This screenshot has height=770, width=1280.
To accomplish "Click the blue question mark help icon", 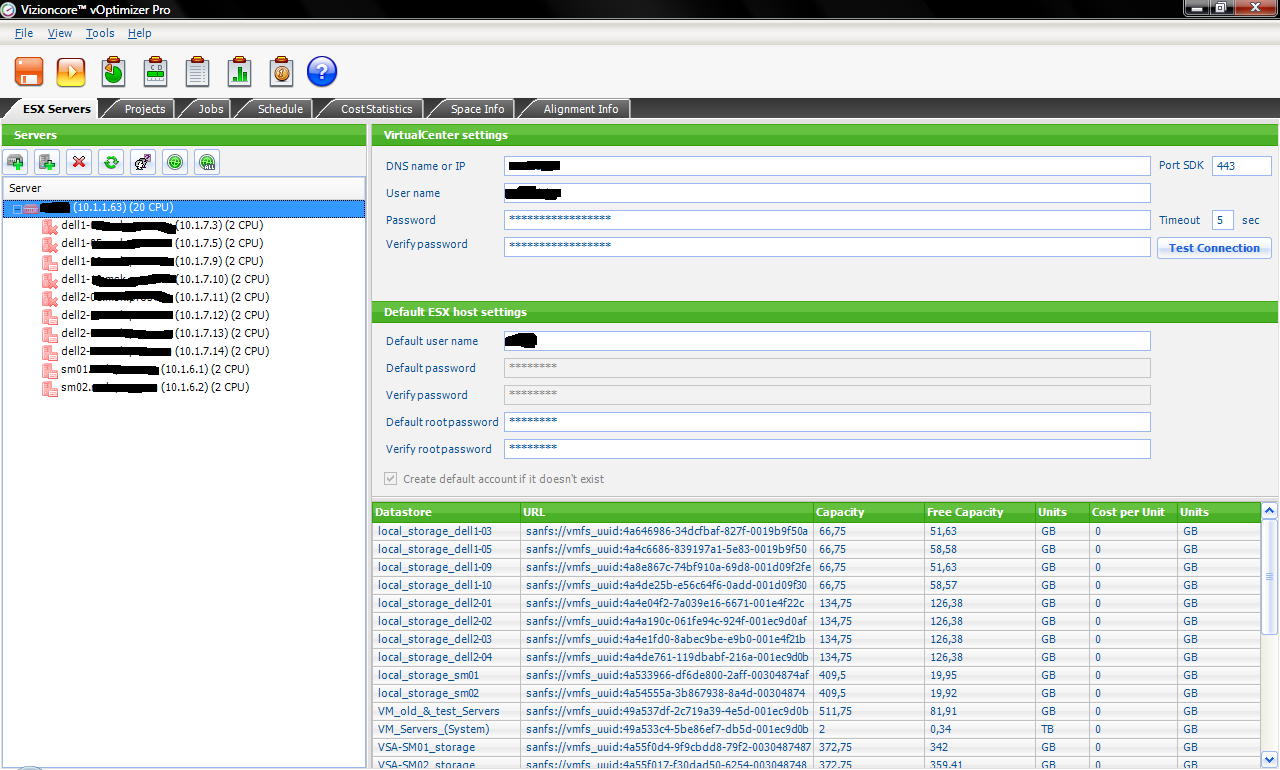I will click(x=321, y=72).
